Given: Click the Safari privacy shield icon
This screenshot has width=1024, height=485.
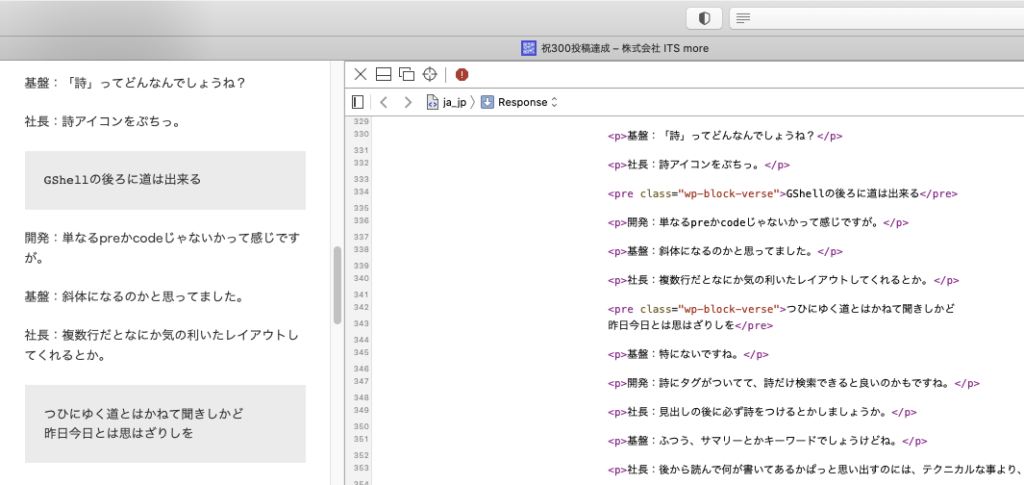Looking at the screenshot, I should tap(704, 18).
